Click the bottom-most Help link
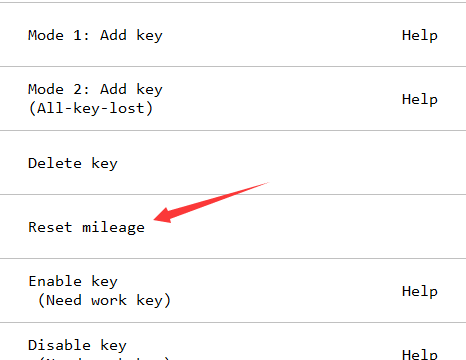466x360 pixels. [420, 354]
